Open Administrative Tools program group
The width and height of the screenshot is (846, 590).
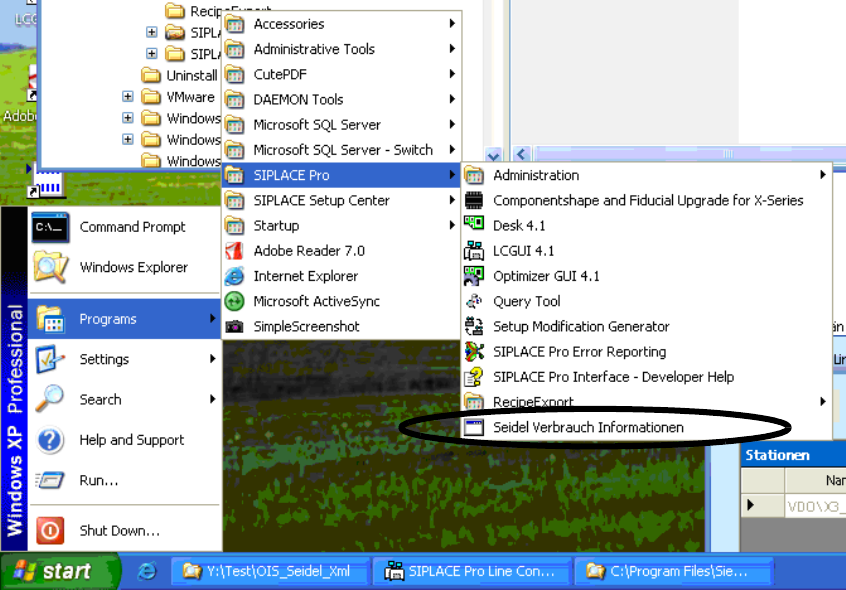(x=341, y=49)
